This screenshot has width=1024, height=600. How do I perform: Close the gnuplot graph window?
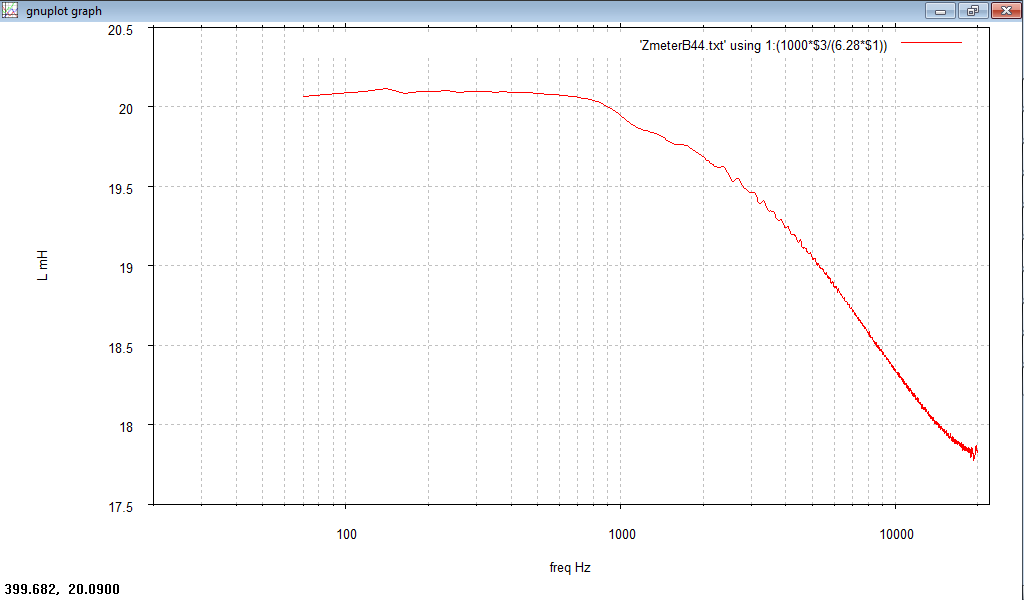pyautogui.click(x=1006, y=10)
